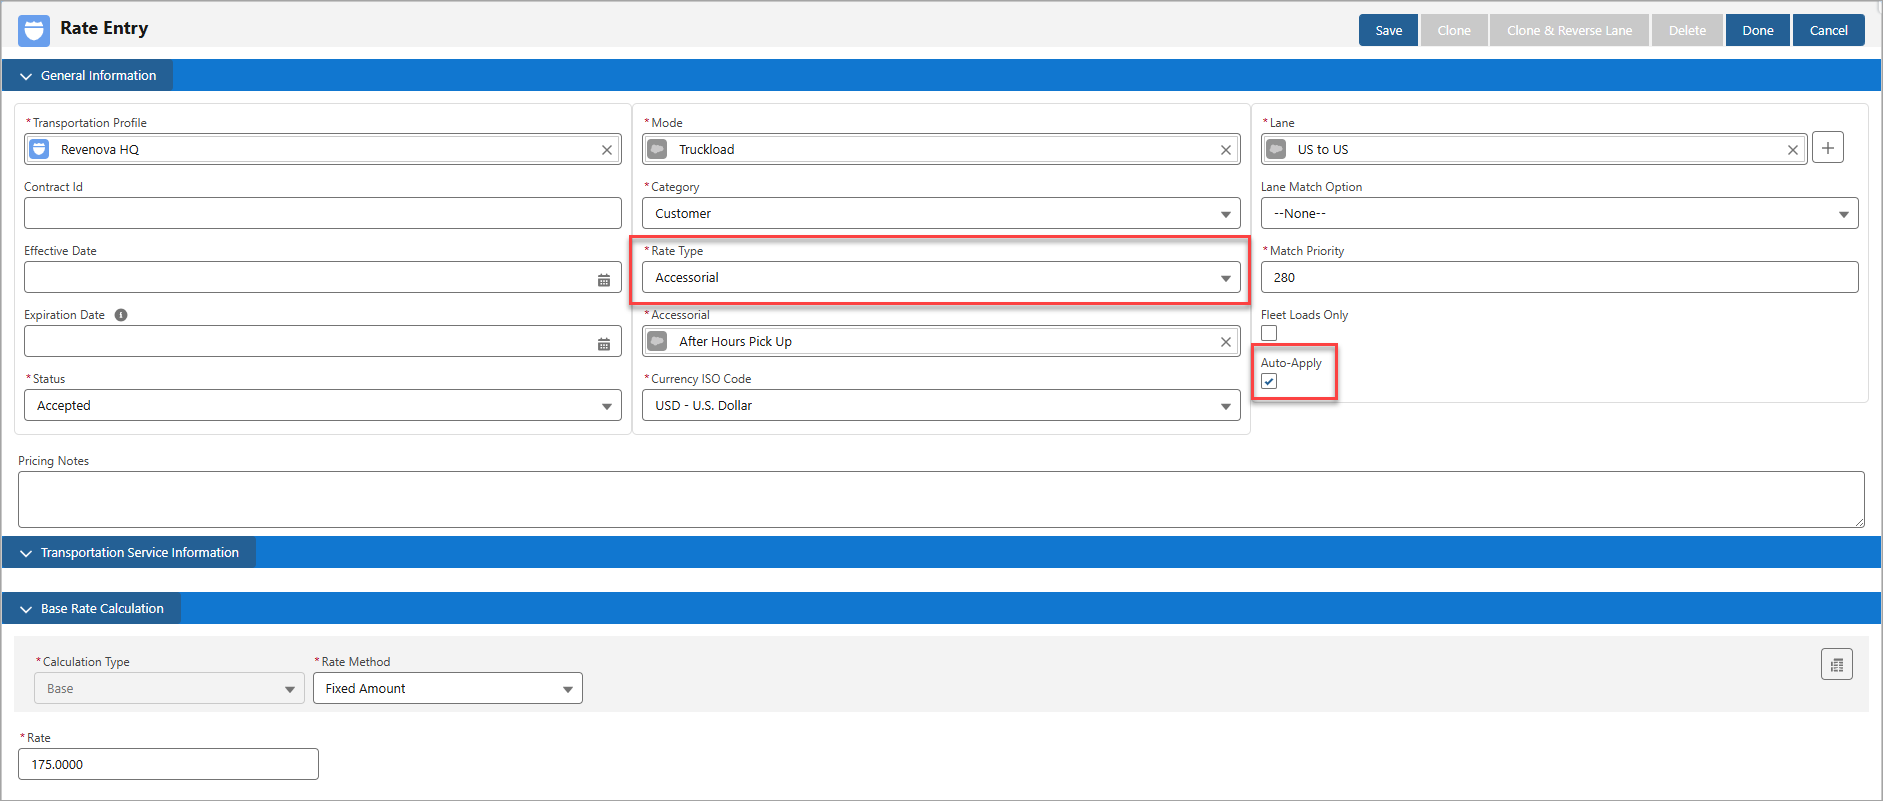Open the Rate Method dropdown
Screen dimensions: 1883x801
point(448,688)
